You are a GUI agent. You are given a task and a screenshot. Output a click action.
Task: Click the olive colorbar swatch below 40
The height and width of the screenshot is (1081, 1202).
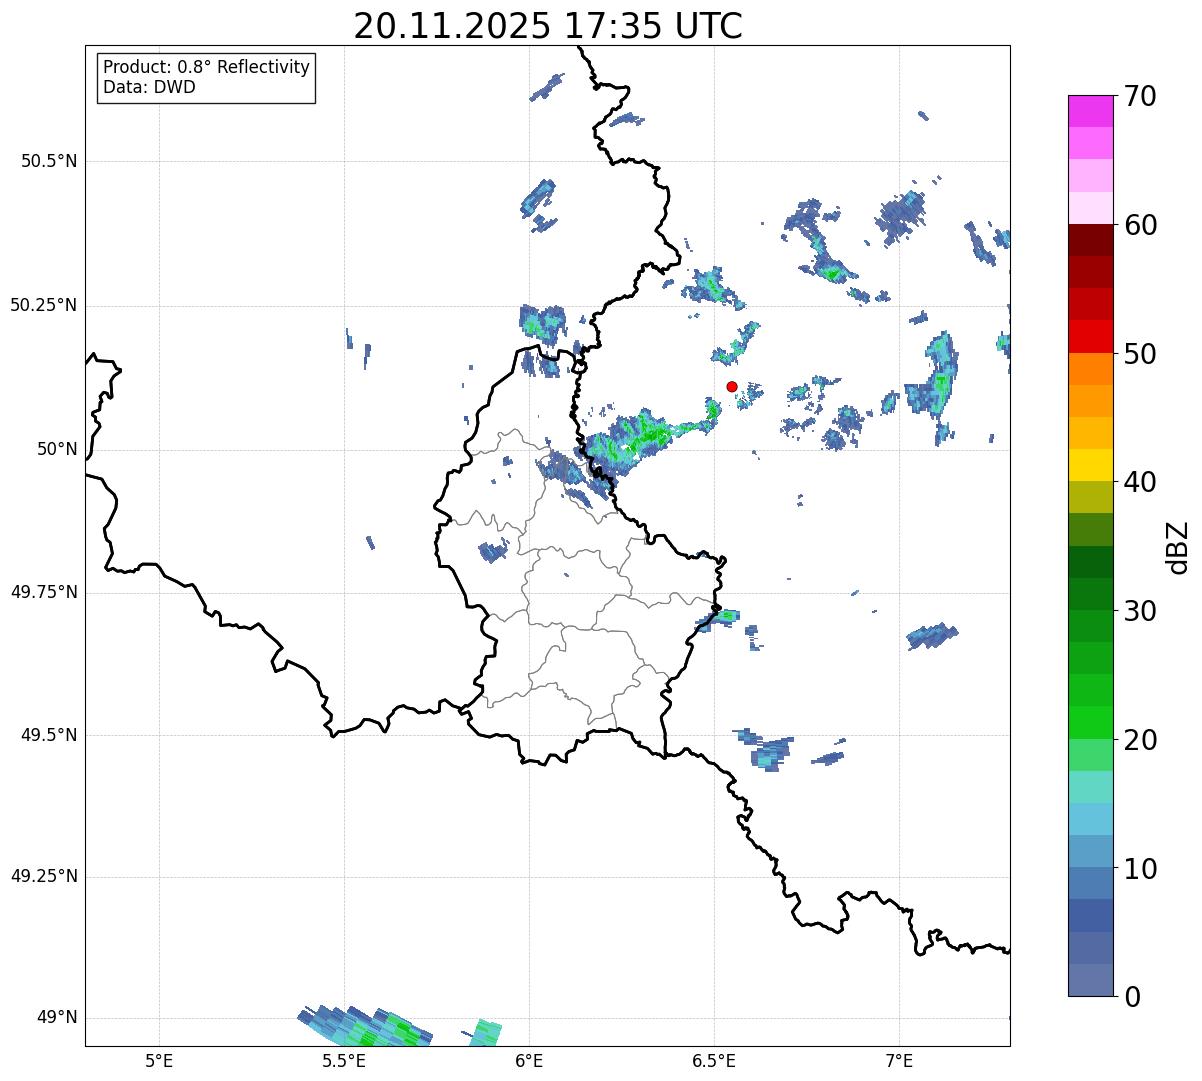[1090, 498]
